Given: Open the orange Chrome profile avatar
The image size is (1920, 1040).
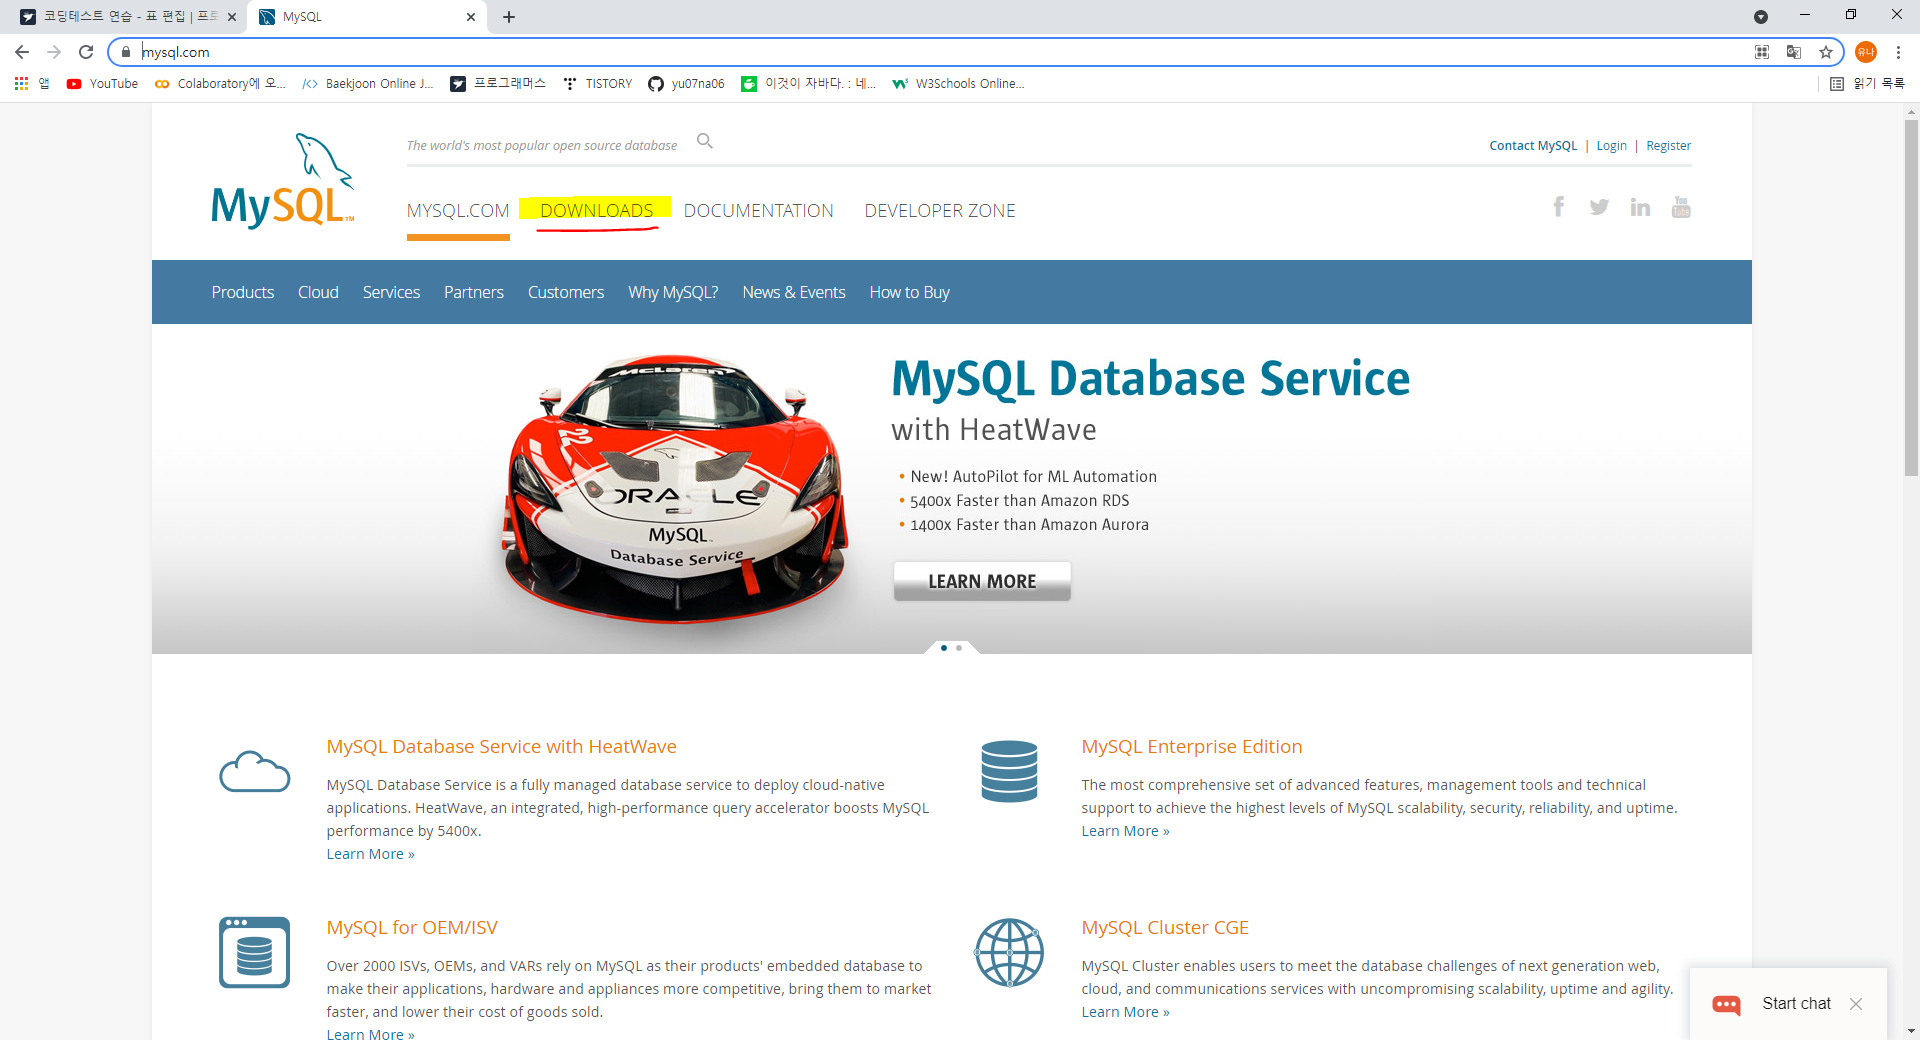Looking at the screenshot, I should 1866,52.
